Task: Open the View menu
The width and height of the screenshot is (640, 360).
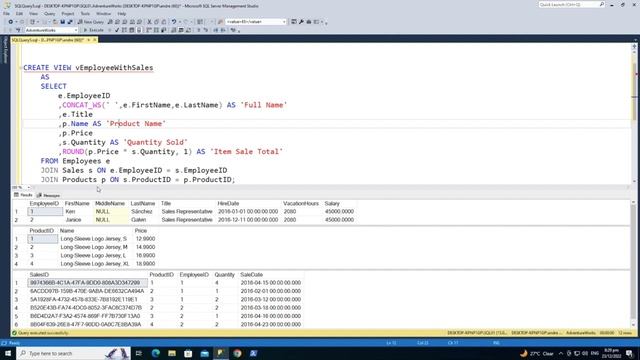Action: (x=33, y=13)
